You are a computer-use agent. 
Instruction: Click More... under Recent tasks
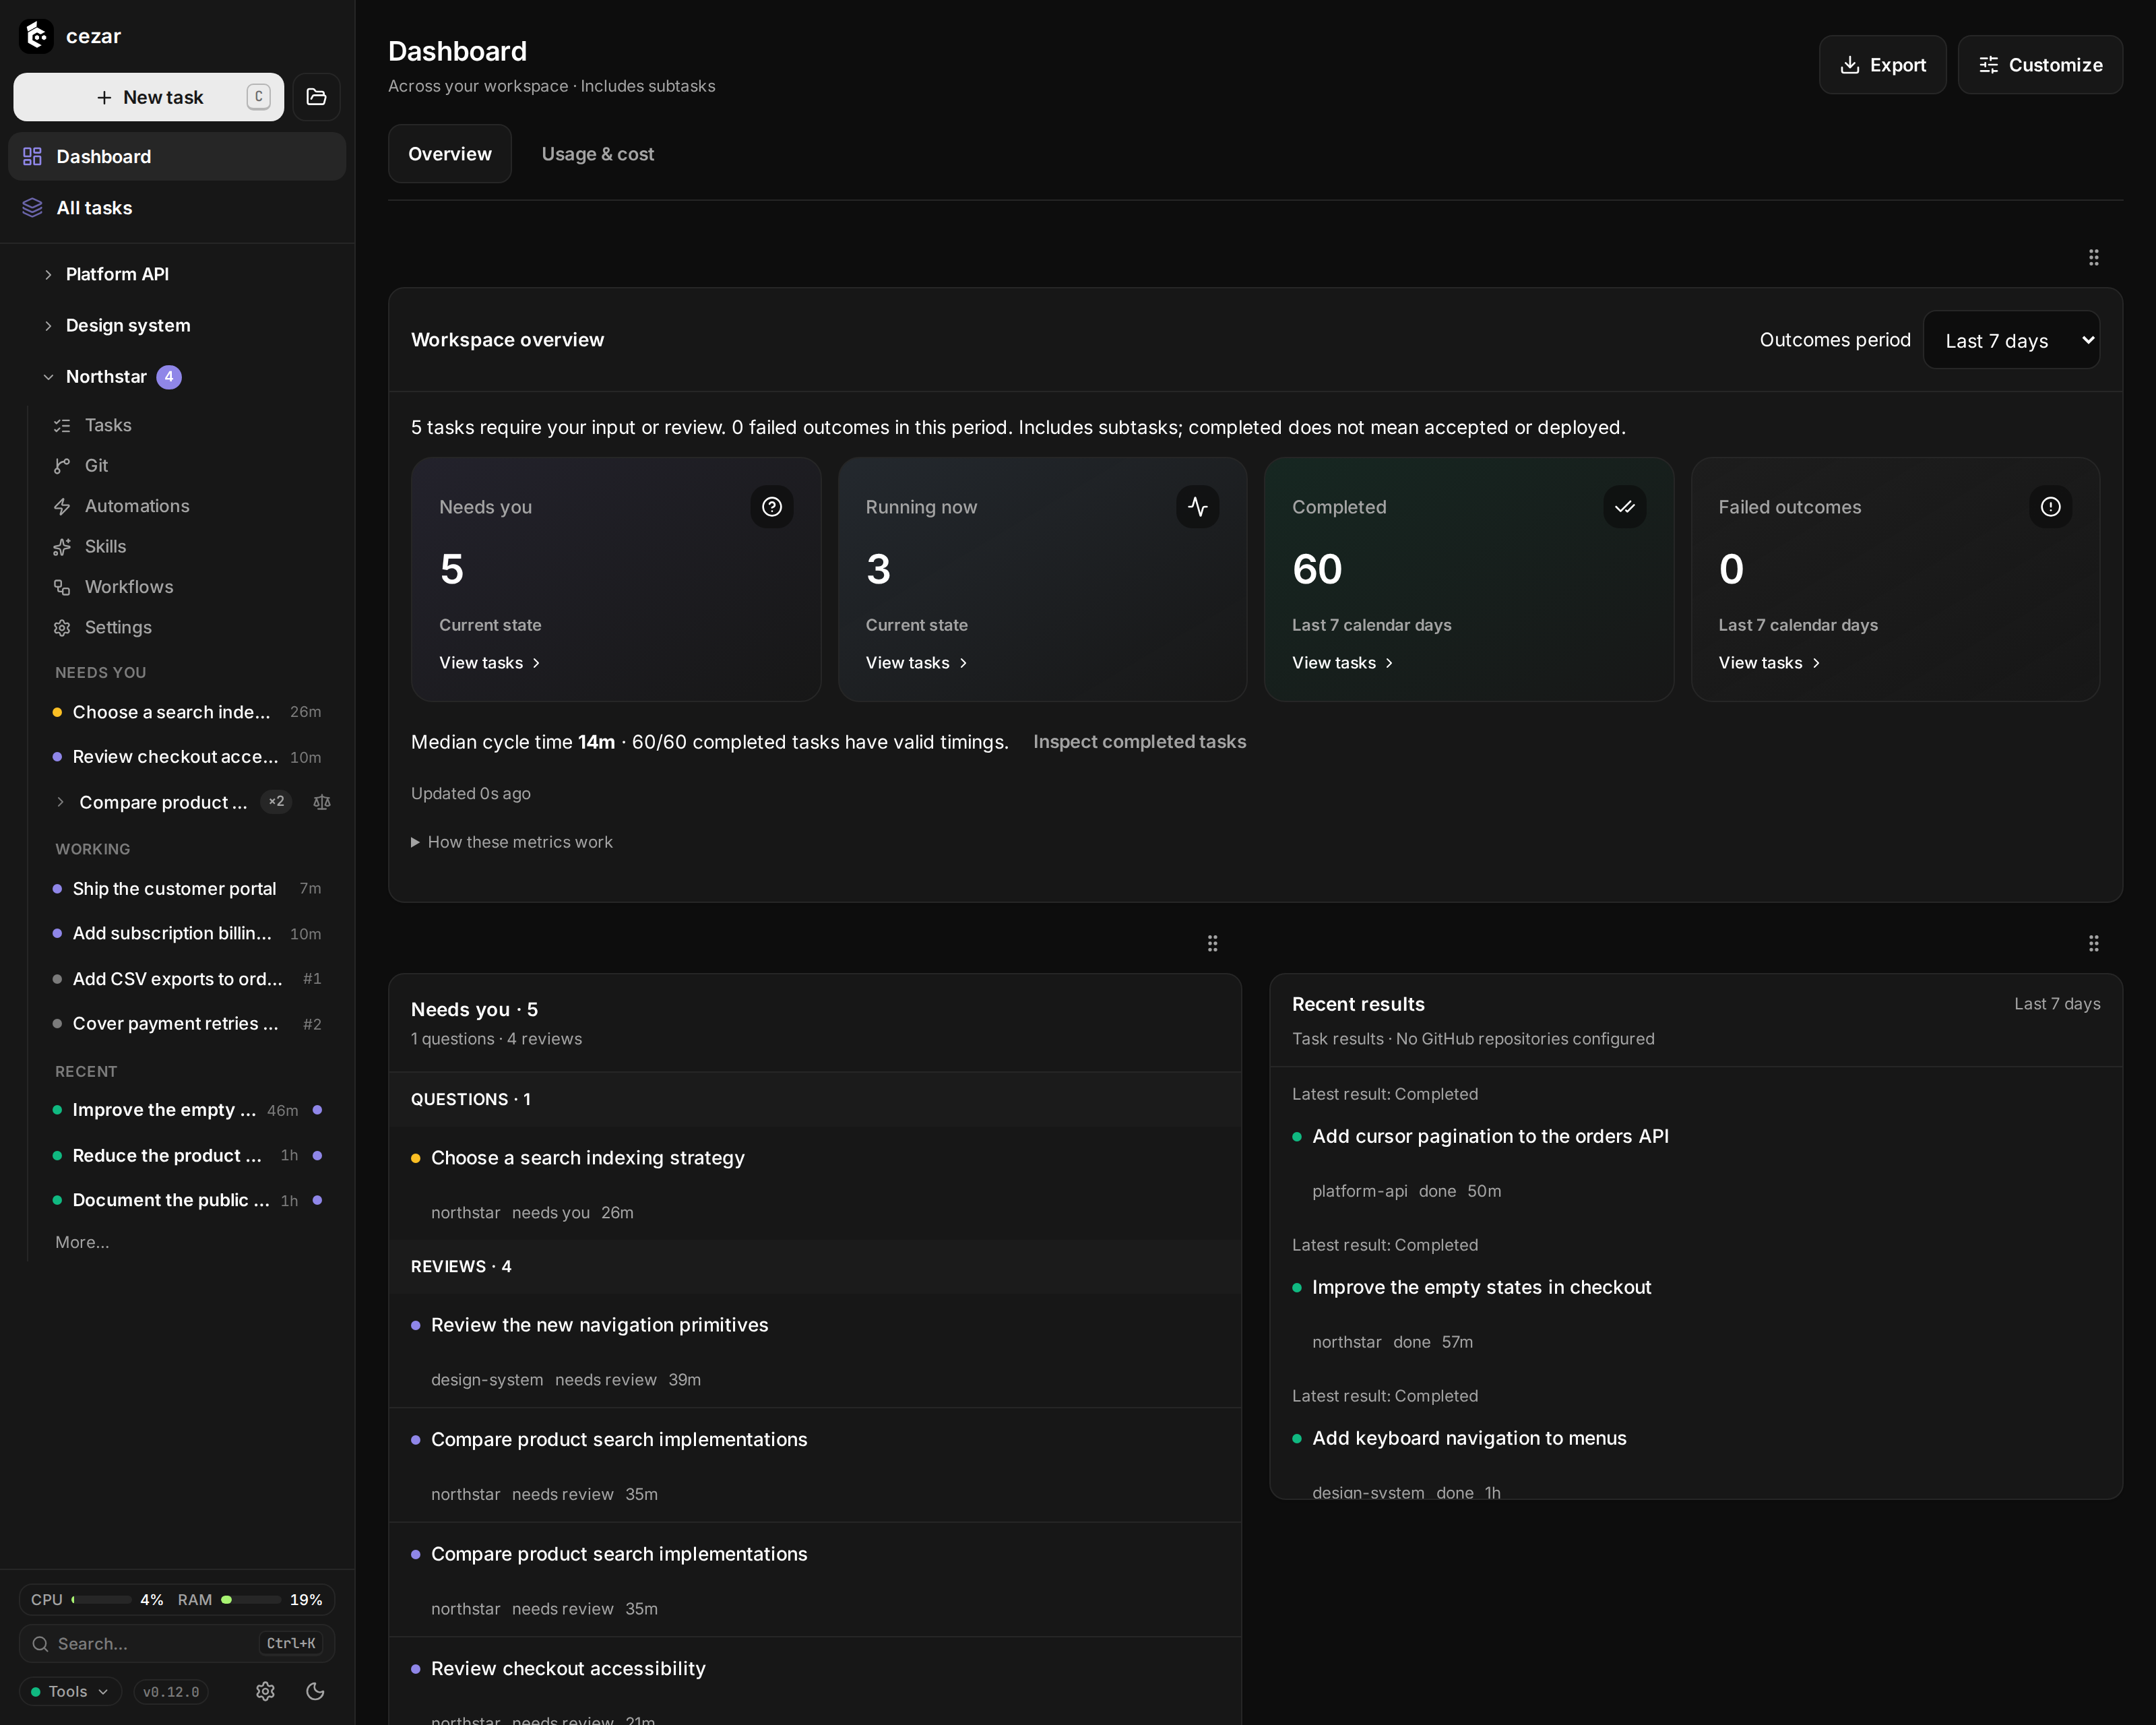tap(82, 1242)
